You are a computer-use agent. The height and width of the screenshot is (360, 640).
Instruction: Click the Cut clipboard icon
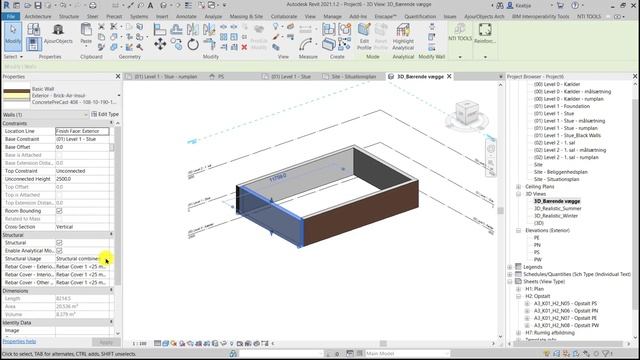(x=101, y=27)
